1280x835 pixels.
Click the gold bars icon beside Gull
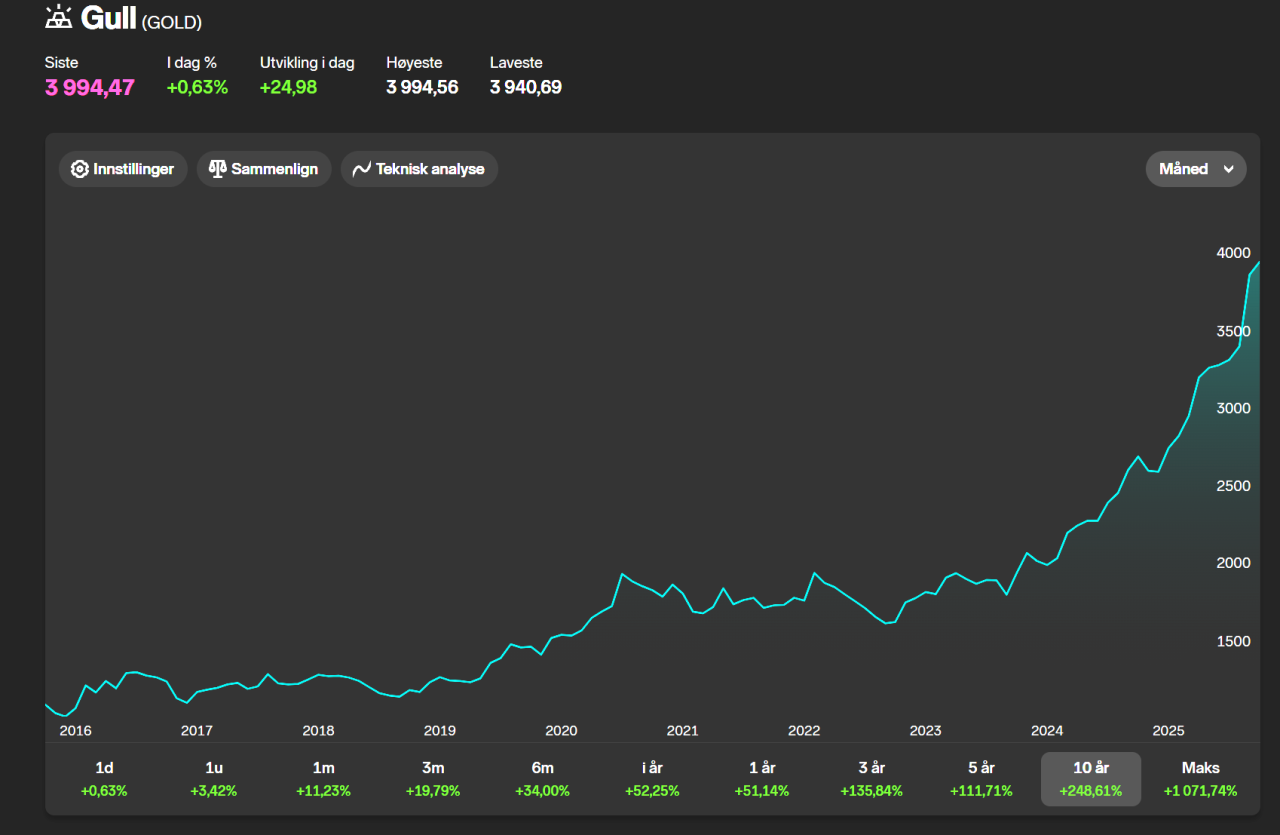pos(59,18)
